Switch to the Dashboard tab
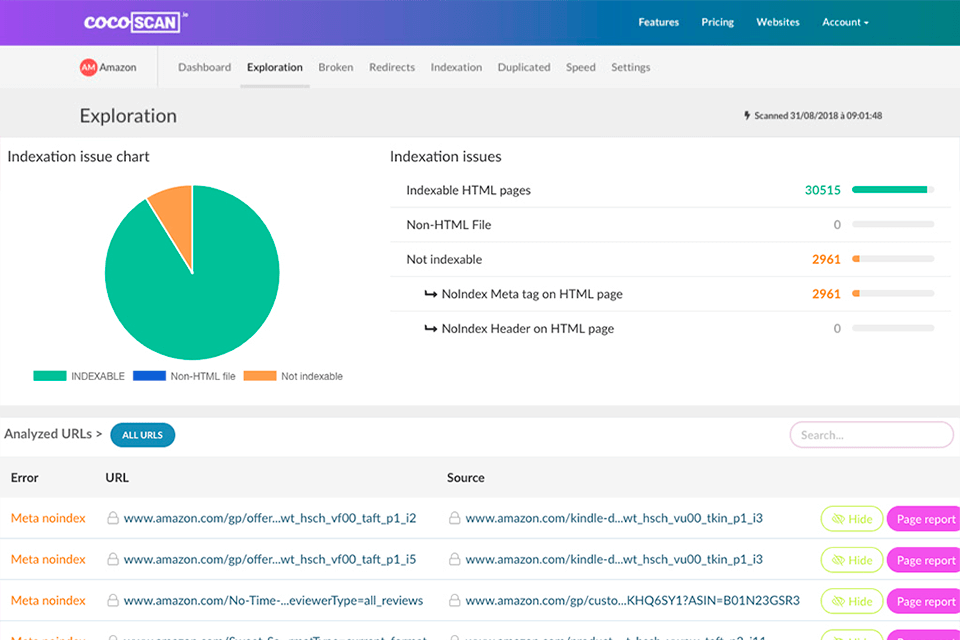This screenshot has height=640, width=960. tap(204, 67)
